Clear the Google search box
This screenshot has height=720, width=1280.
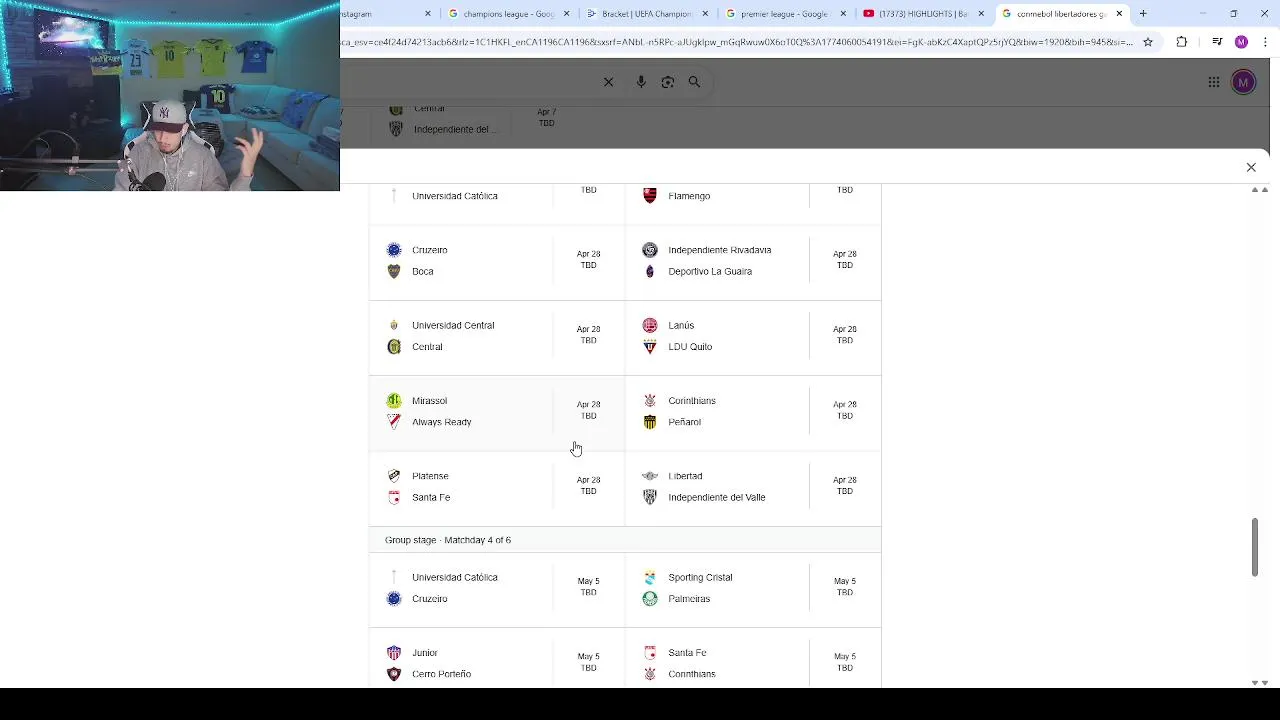(608, 82)
